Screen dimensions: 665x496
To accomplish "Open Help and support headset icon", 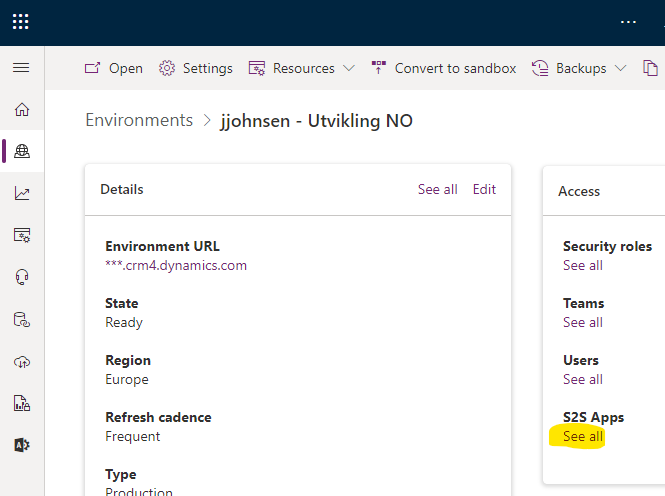I will 22,277.
